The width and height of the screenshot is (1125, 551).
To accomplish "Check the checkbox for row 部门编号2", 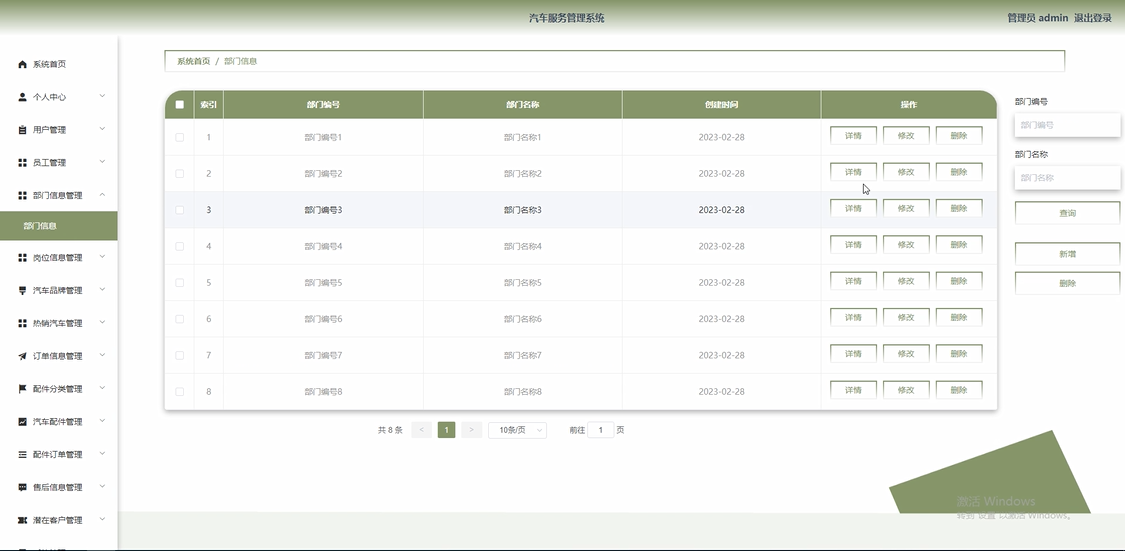I will coord(179,174).
